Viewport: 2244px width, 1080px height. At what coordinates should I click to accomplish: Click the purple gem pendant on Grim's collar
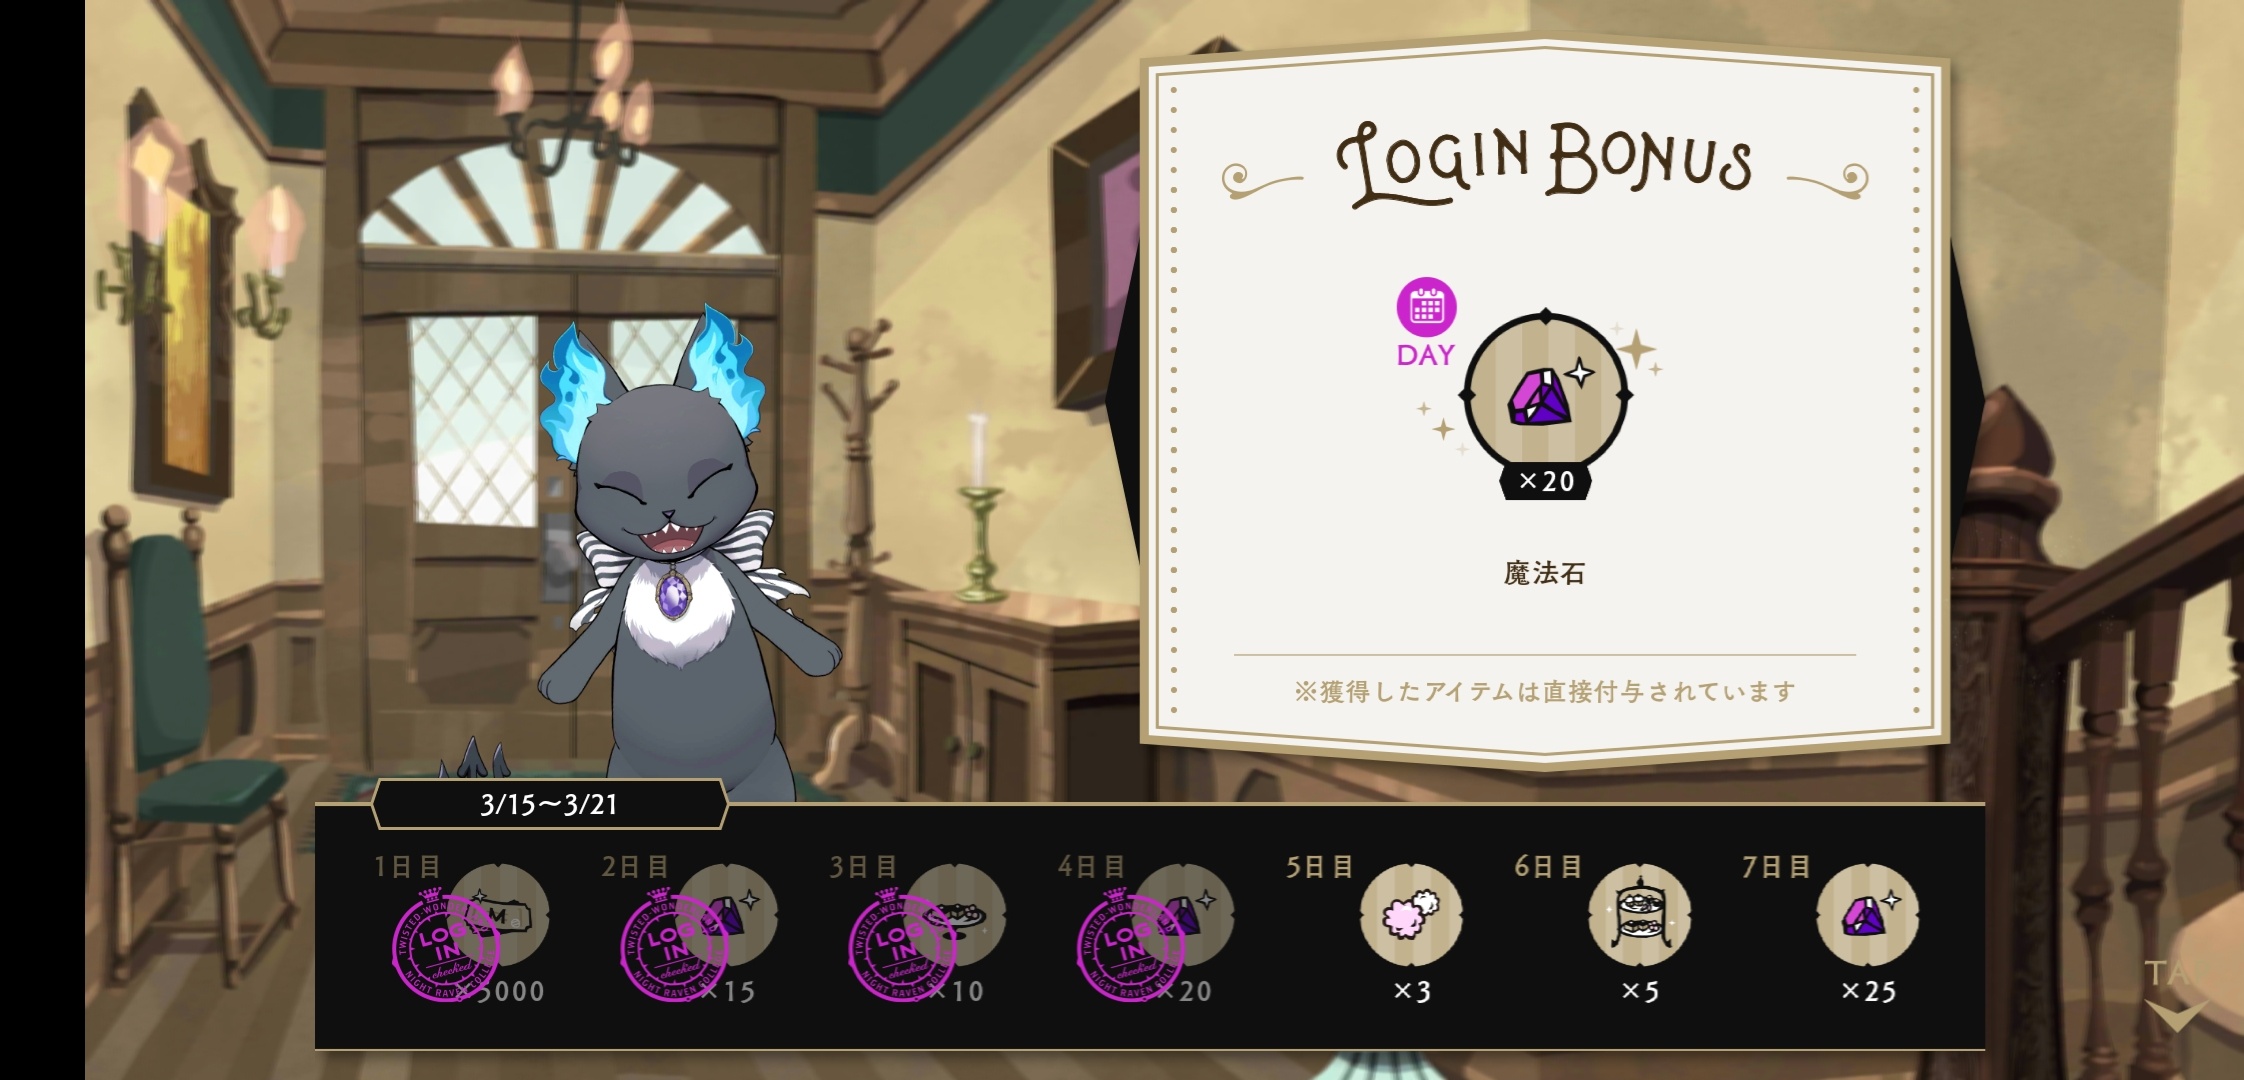(672, 596)
